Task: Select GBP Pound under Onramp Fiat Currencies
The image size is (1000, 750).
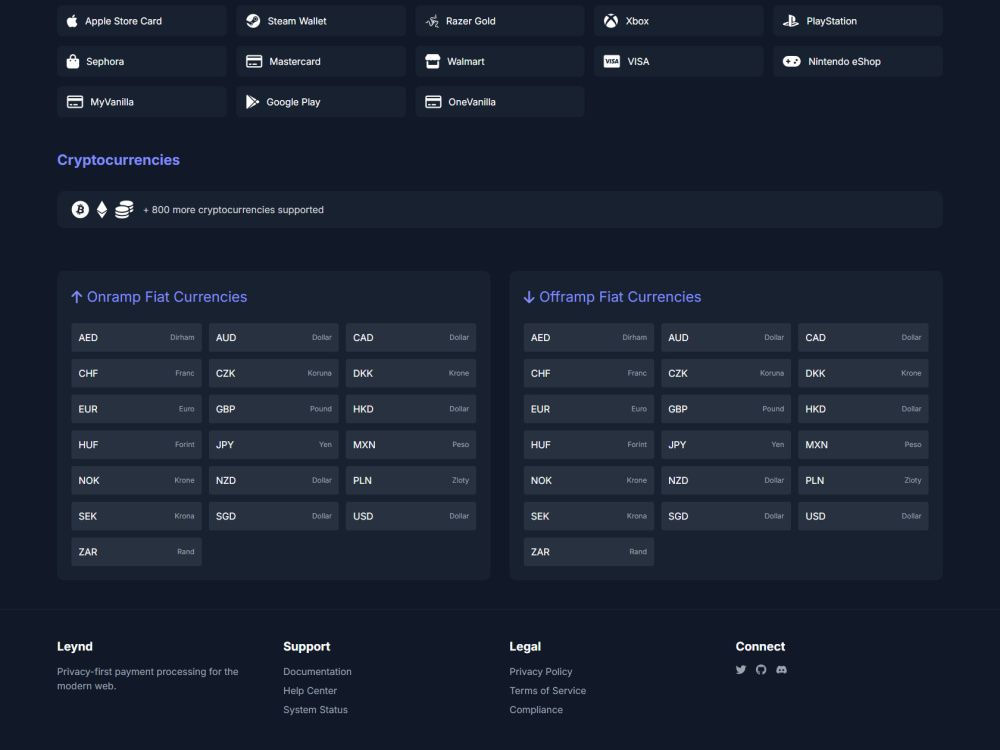Action: (274, 409)
